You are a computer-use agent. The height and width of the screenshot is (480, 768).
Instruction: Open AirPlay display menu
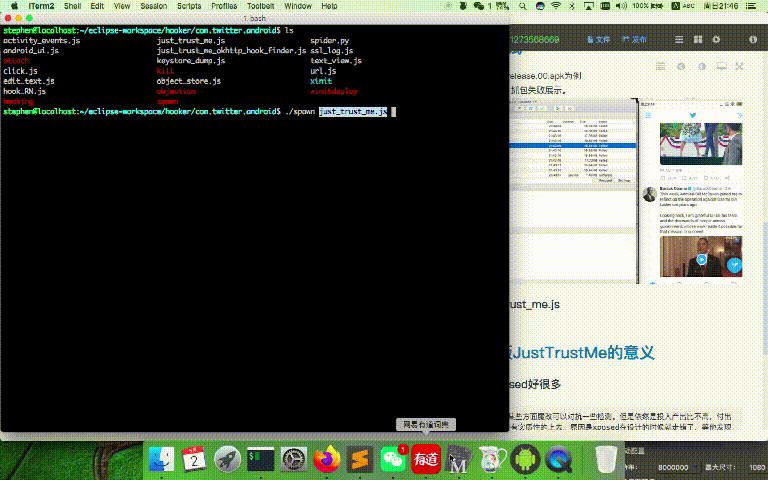click(x=589, y=6)
